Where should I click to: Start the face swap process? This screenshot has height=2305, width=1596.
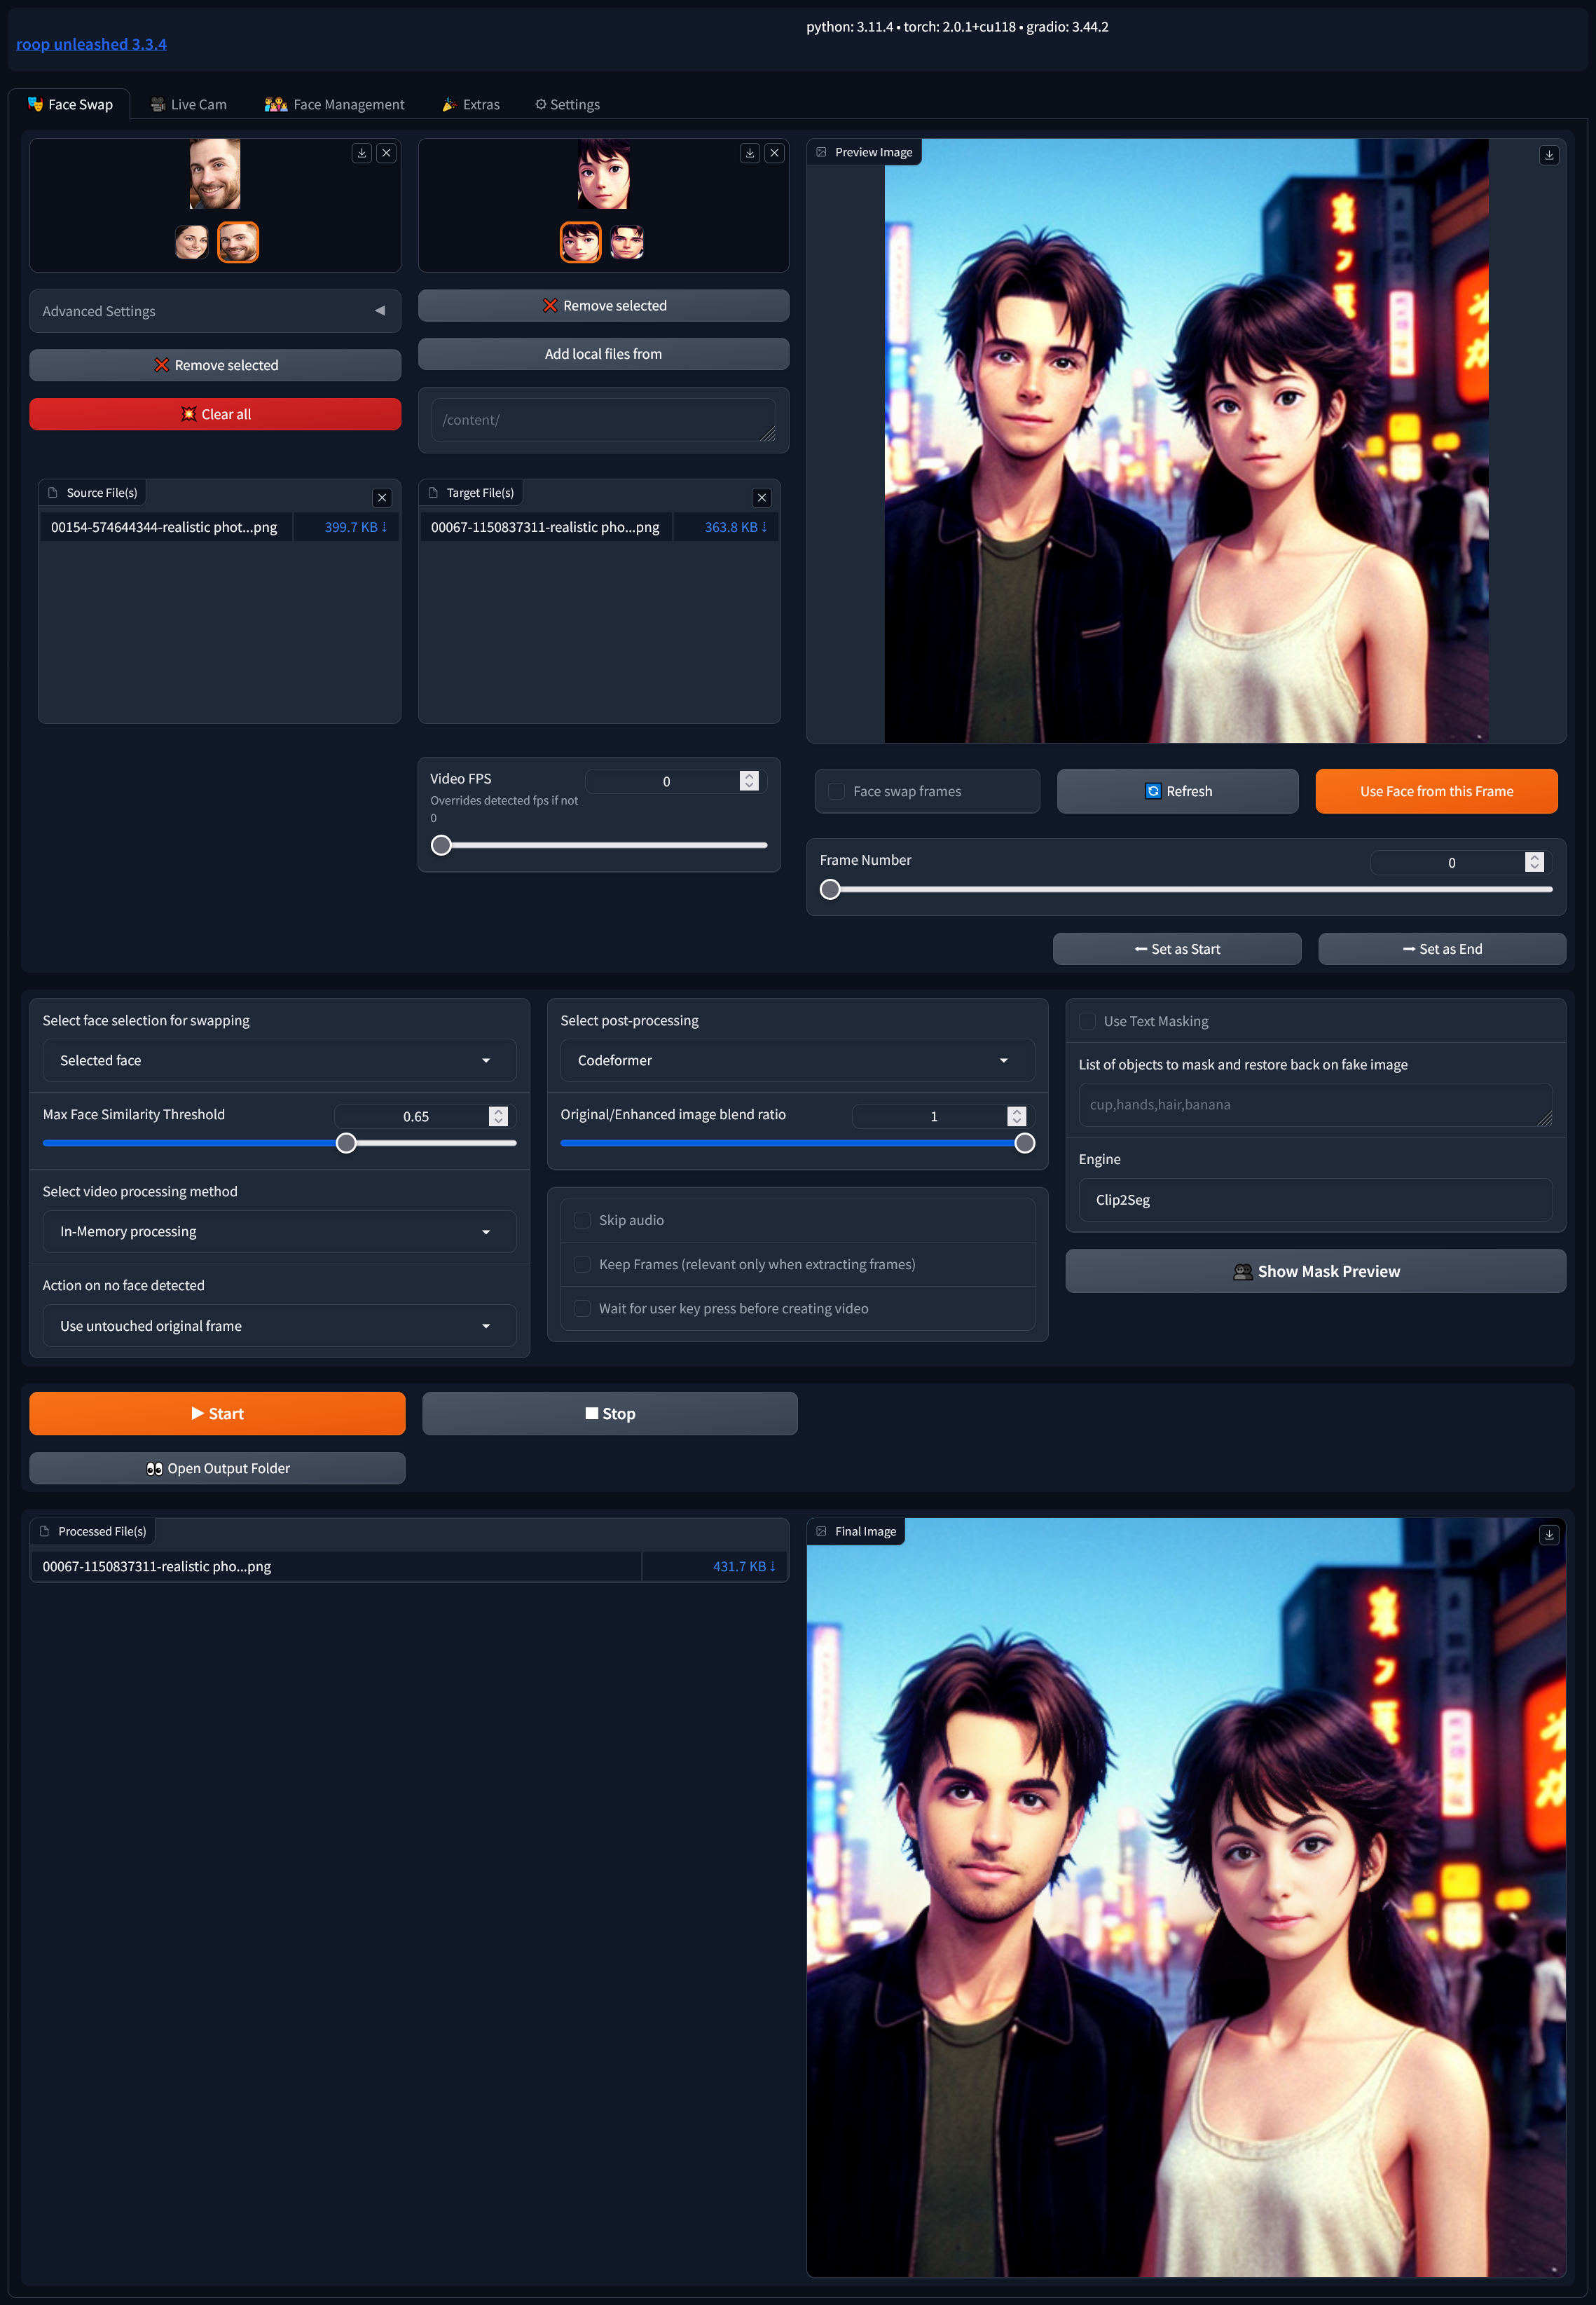pos(217,1413)
